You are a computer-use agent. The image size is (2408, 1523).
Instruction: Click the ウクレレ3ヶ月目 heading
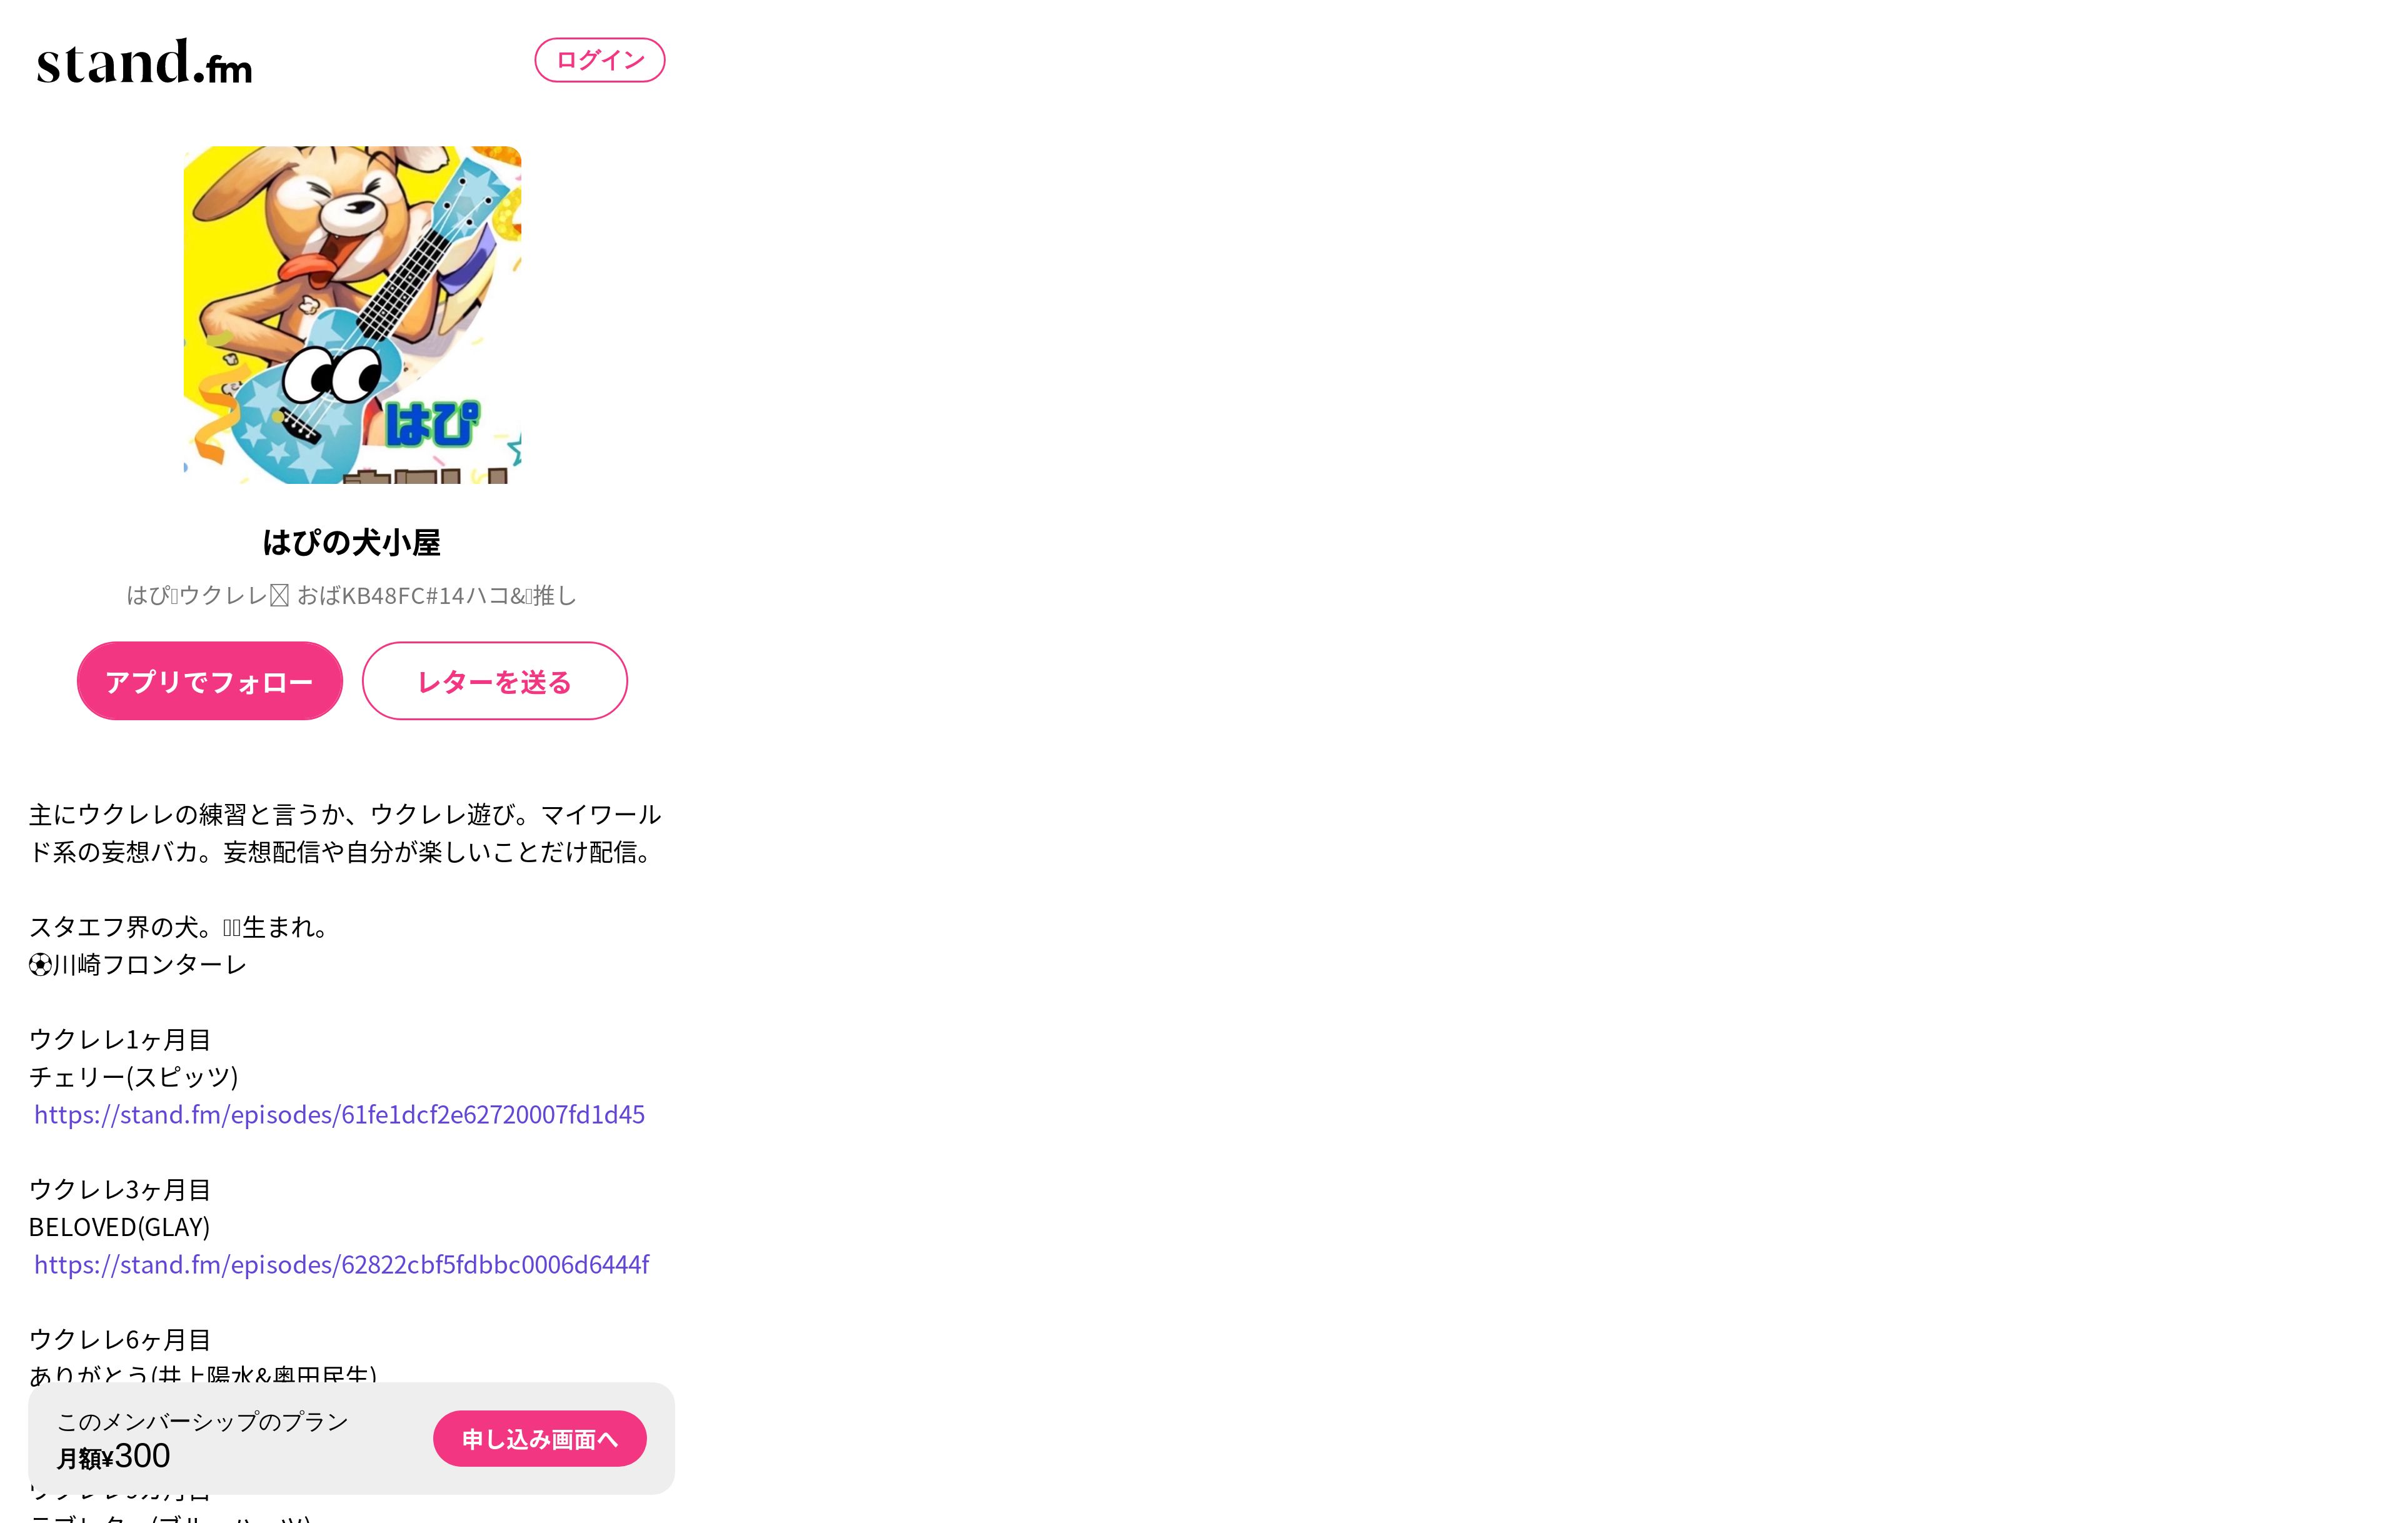(120, 1190)
